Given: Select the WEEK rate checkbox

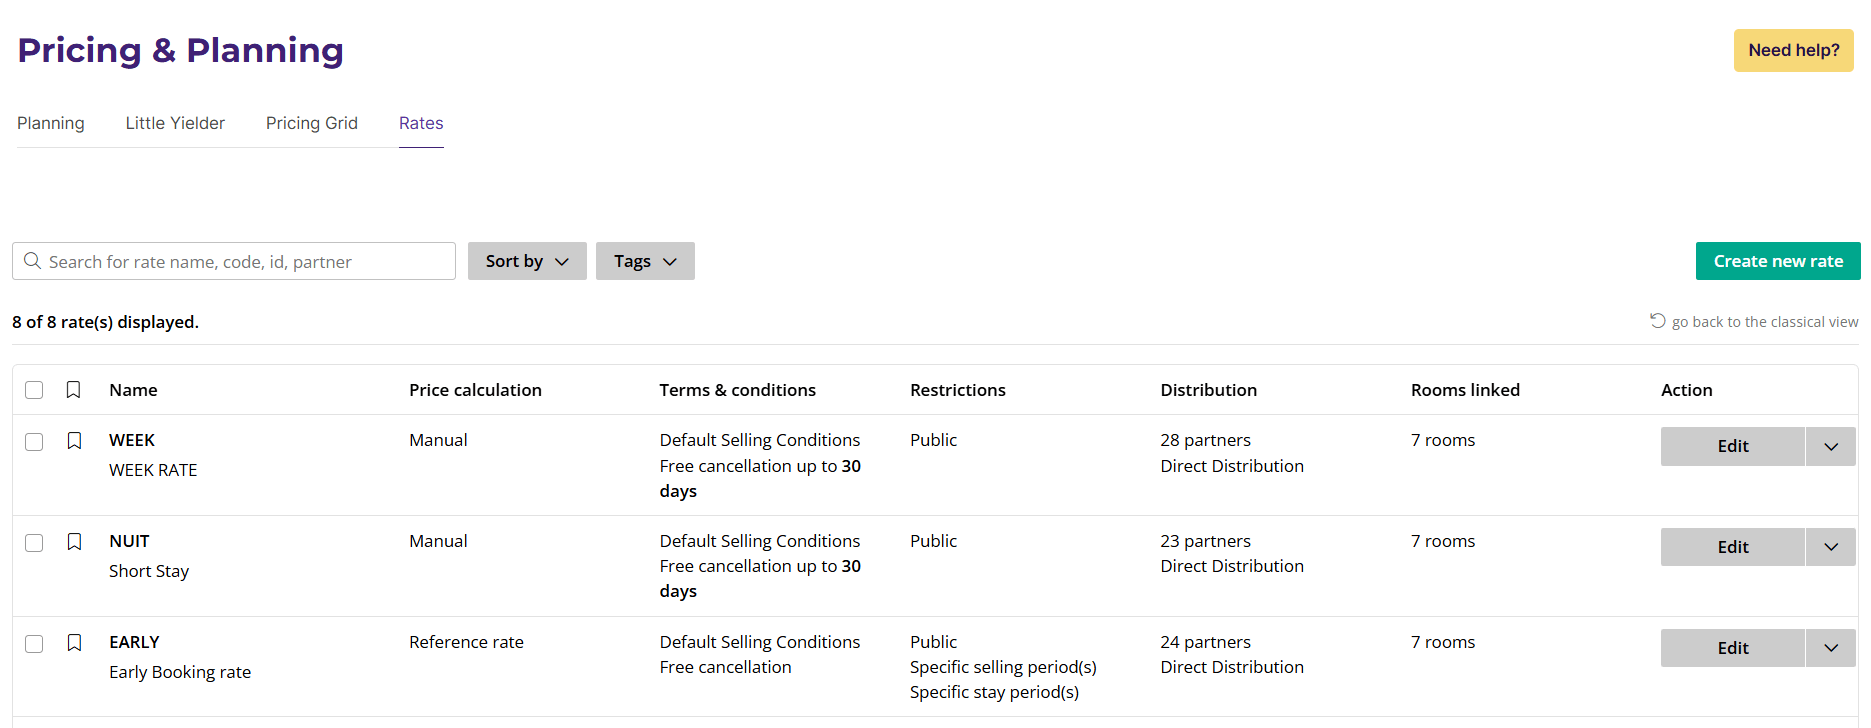Looking at the screenshot, I should (x=34, y=442).
